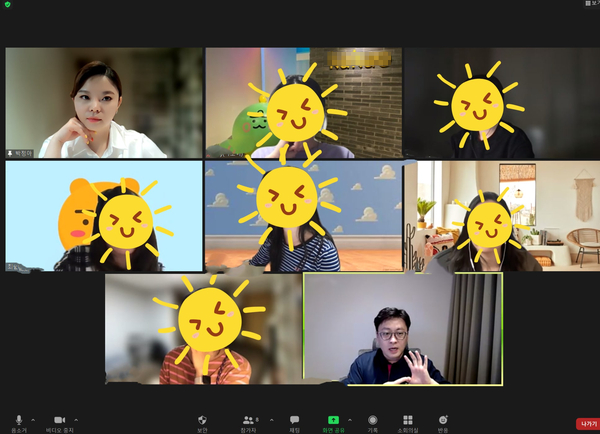Select the speaking man with glasses tile
The width and height of the screenshot is (600, 434).
pyautogui.click(x=403, y=329)
